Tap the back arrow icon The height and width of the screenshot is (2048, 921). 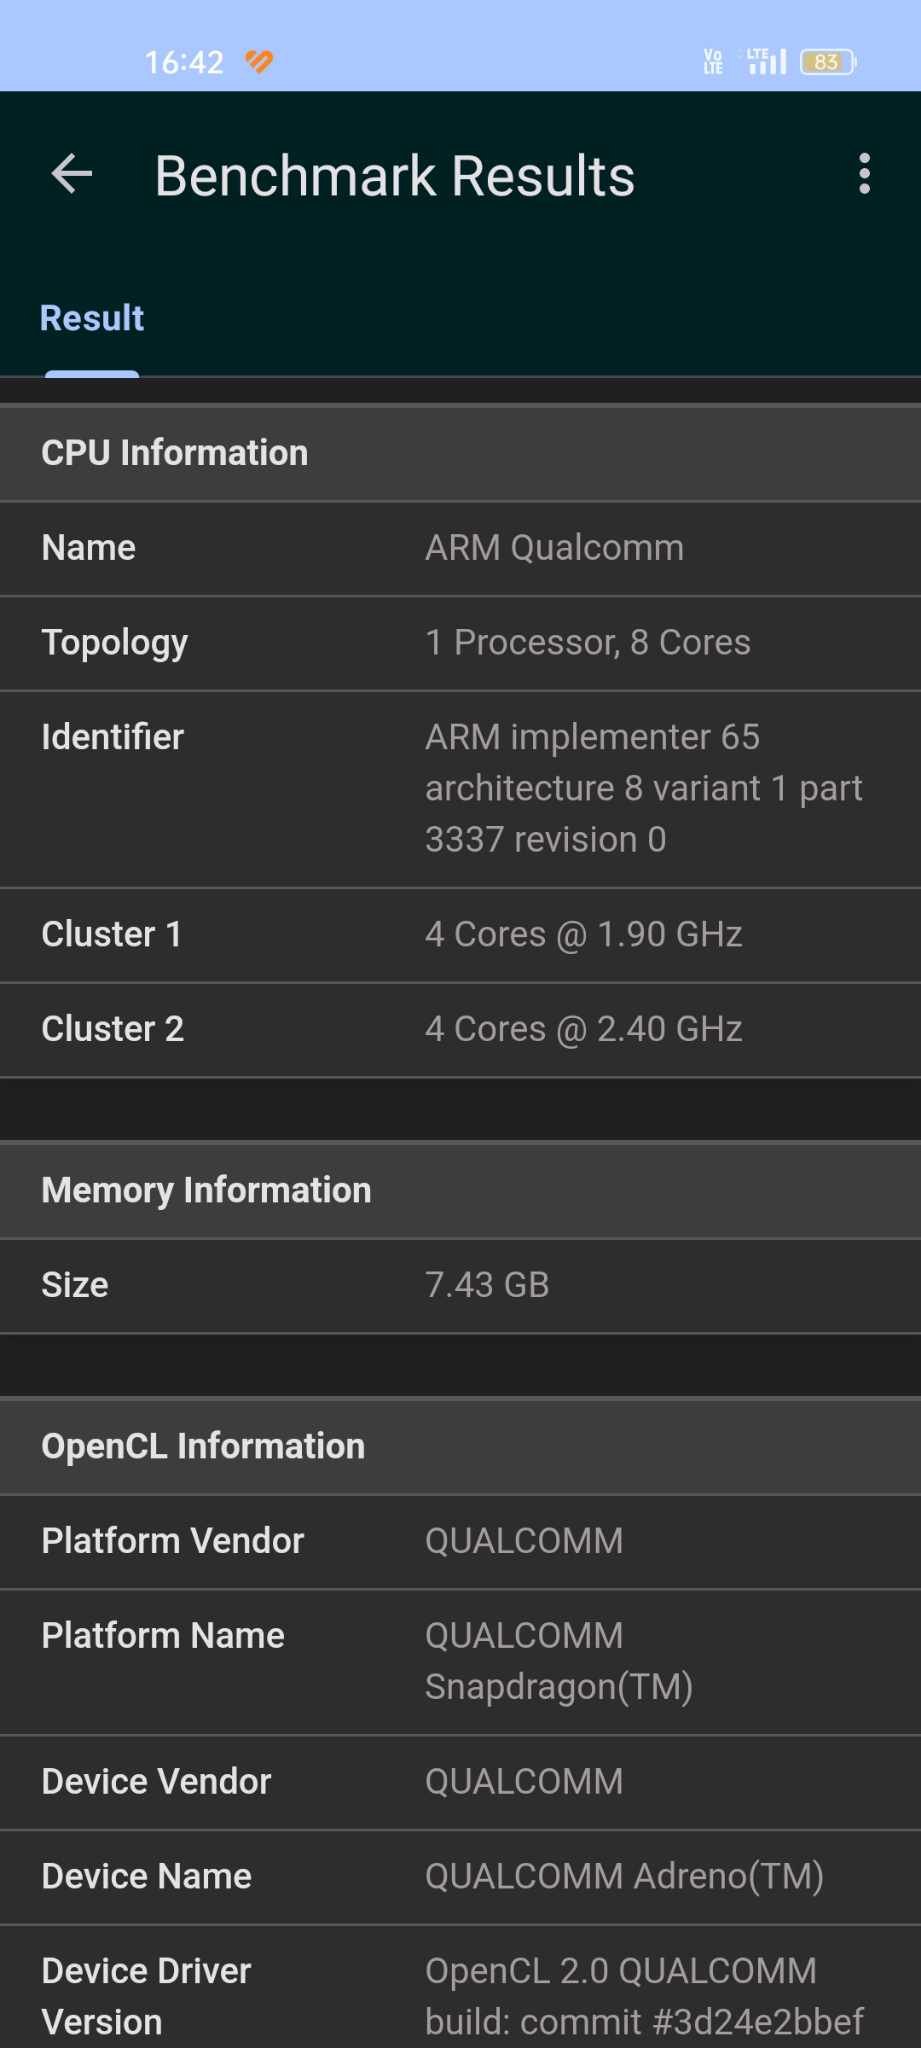[x=71, y=175]
